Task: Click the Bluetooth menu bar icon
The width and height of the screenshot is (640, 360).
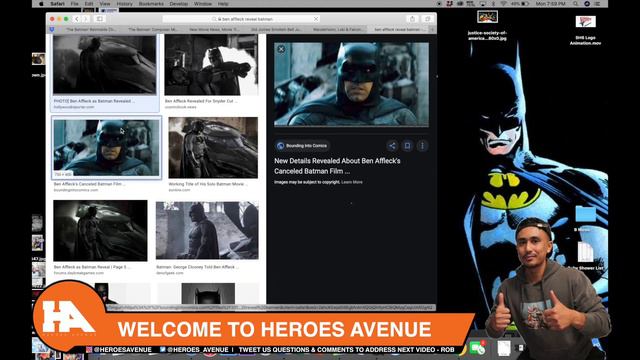Action: (493, 4)
